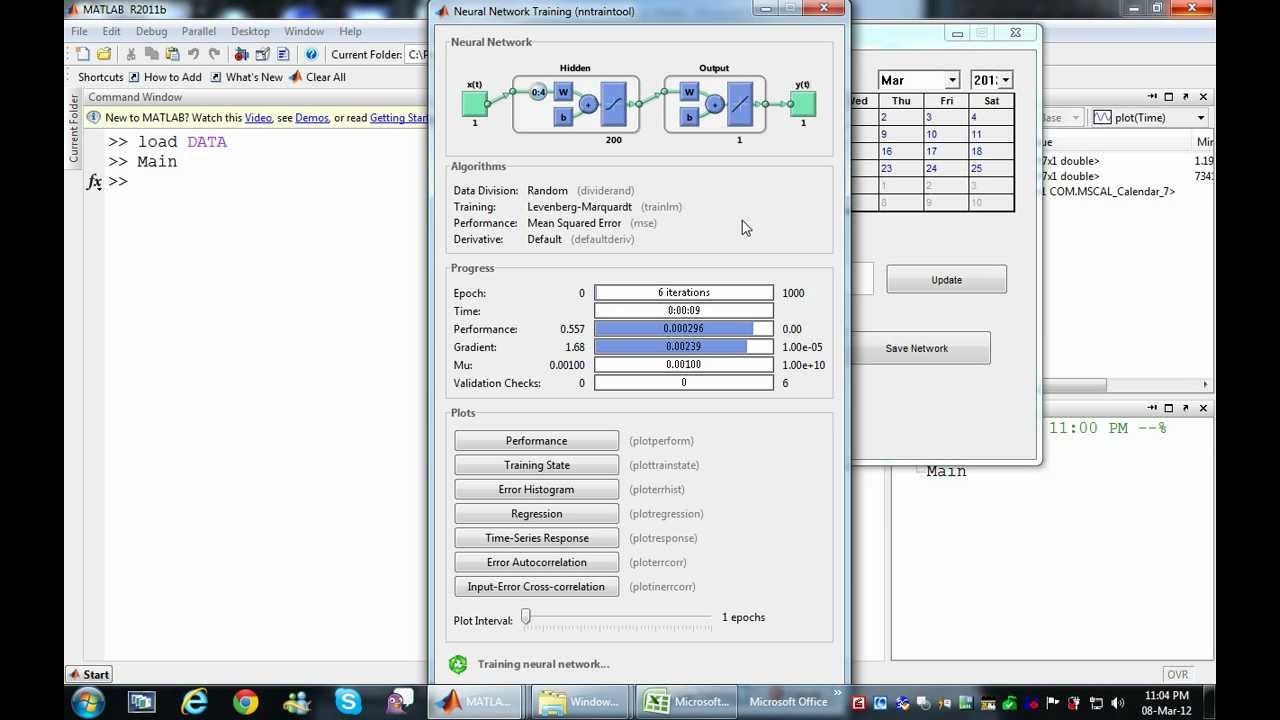
Task: Open the Desktop menu in MATLAB
Action: [250, 31]
